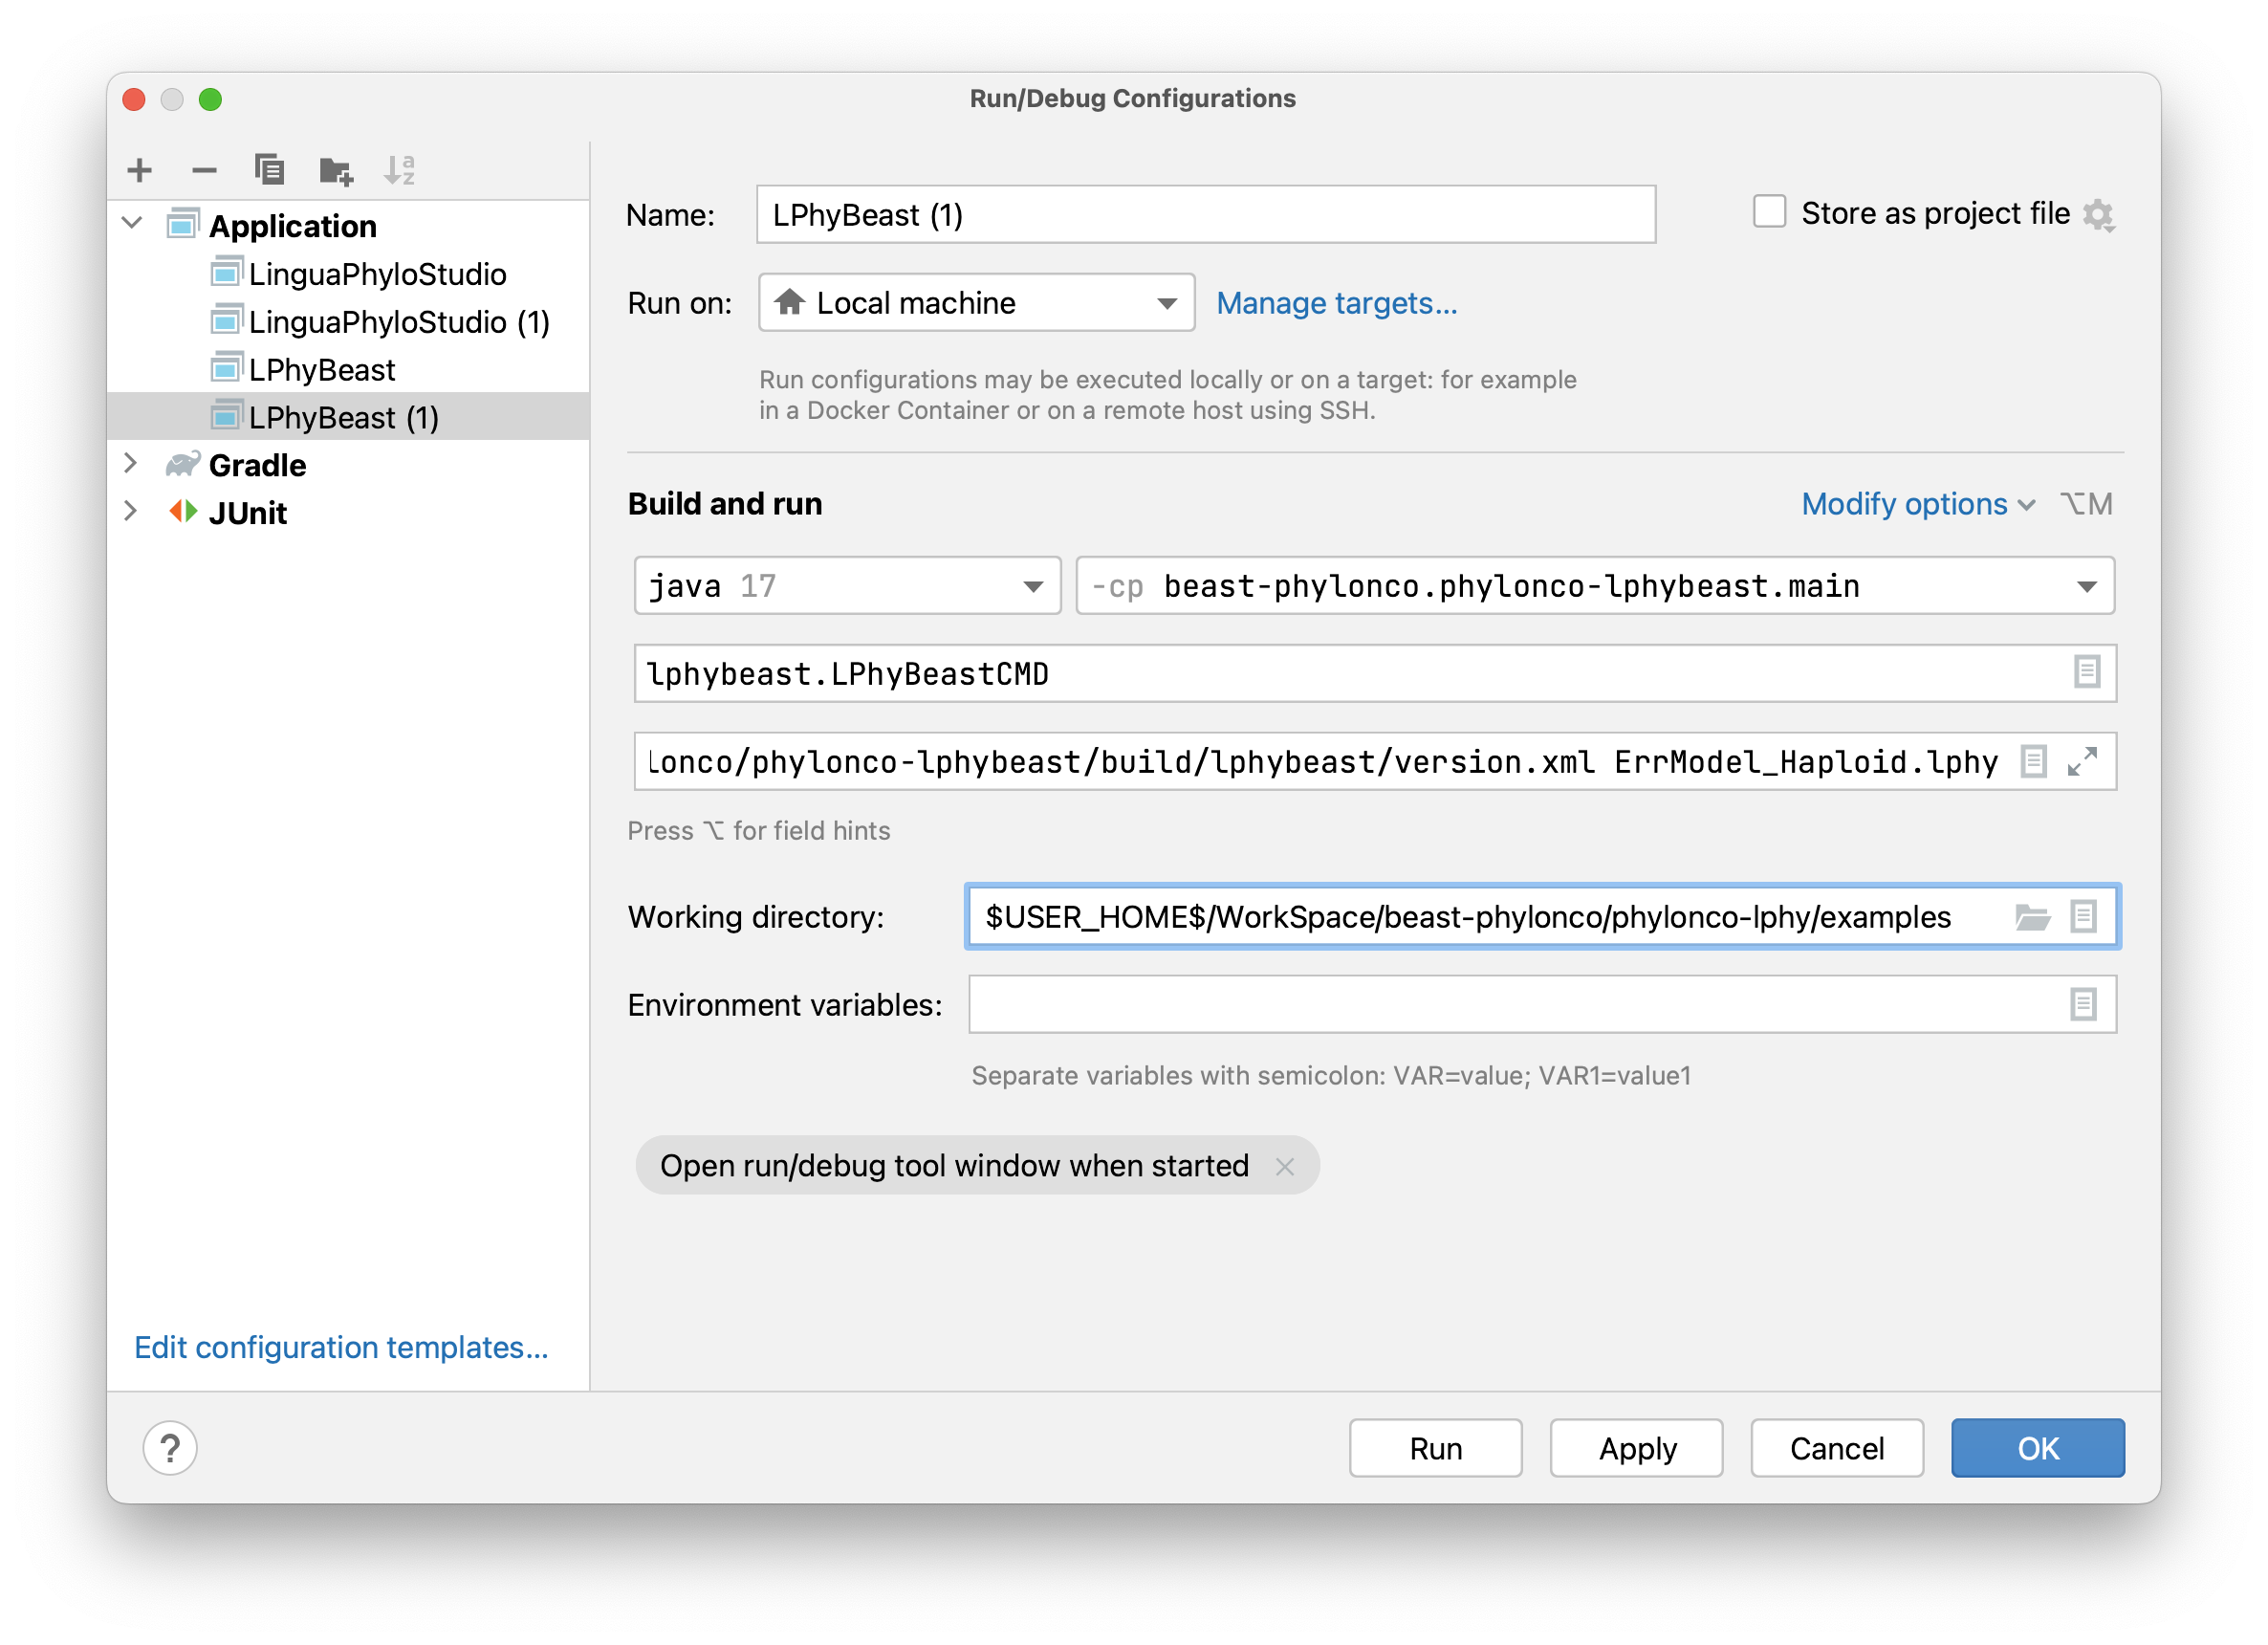
Task: Open the java 17 JDK dropdown
Action: point(847,586)
